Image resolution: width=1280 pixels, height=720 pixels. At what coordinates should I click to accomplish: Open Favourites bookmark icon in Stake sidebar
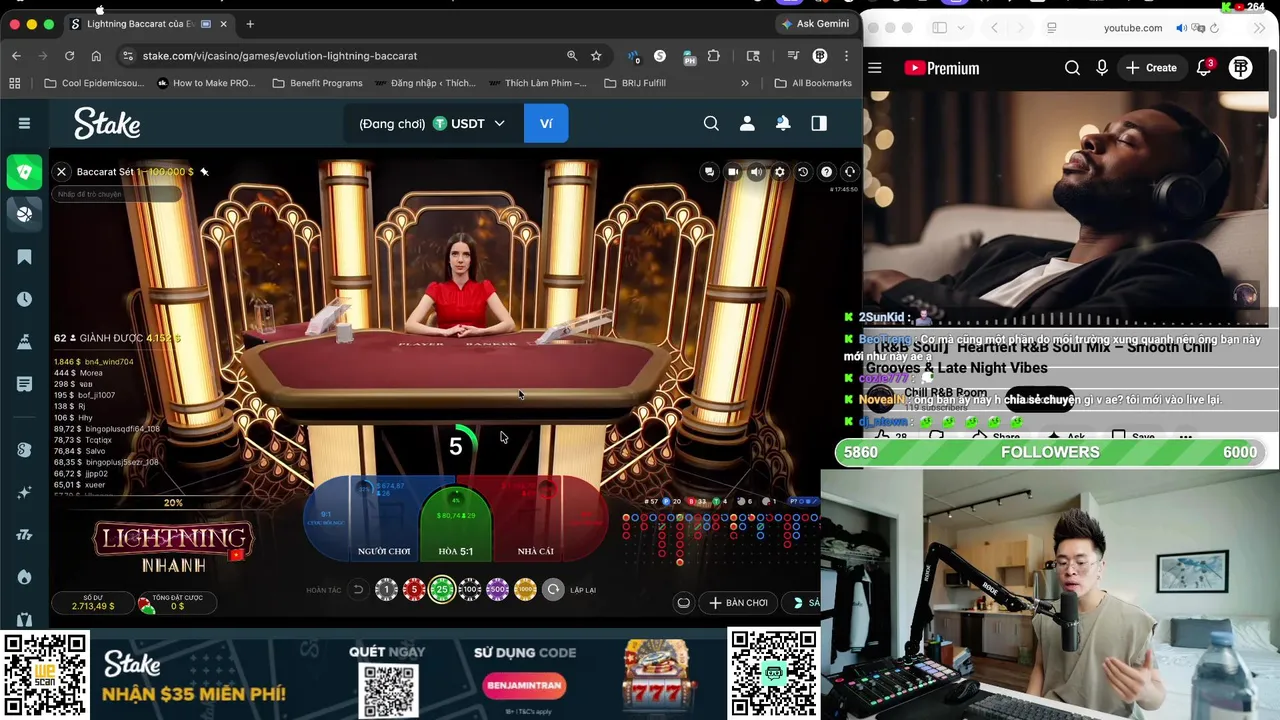24,257
